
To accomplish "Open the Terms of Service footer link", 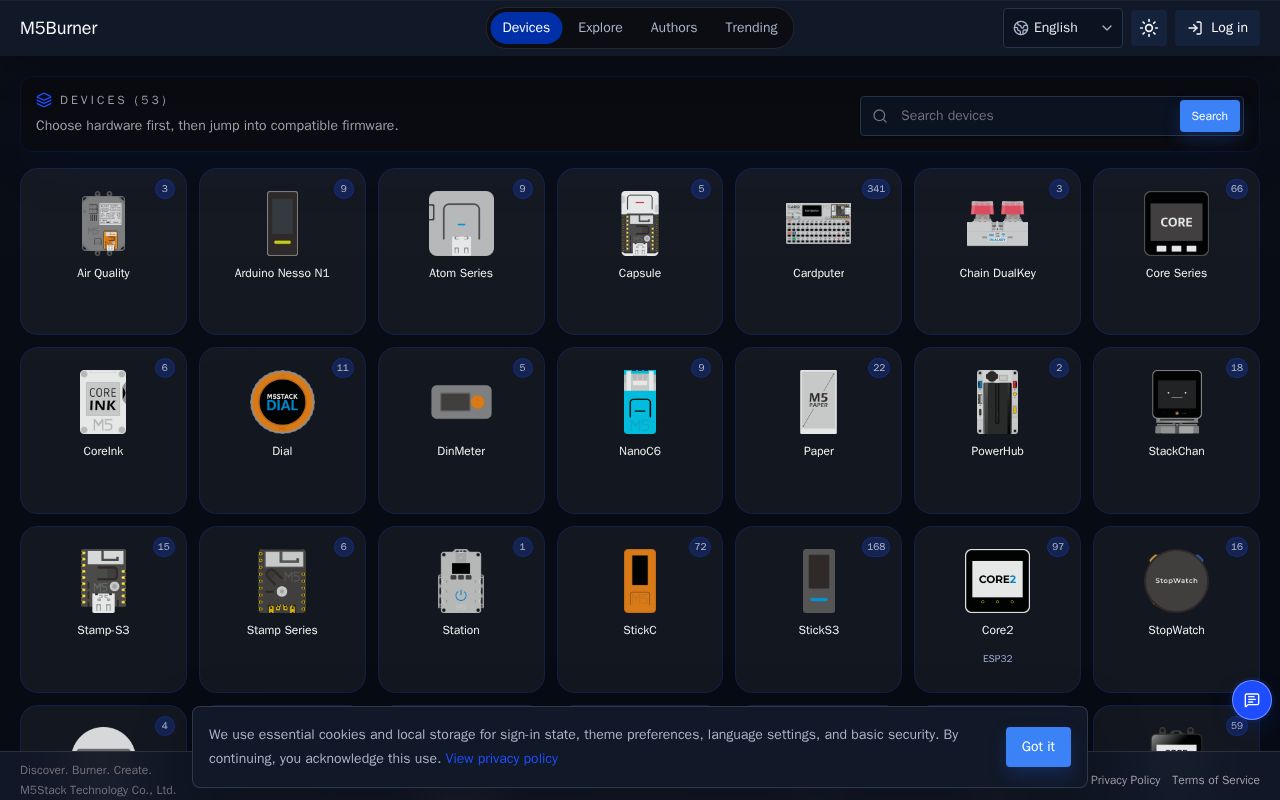I will pyautogui.click(x=1216, y=780).
